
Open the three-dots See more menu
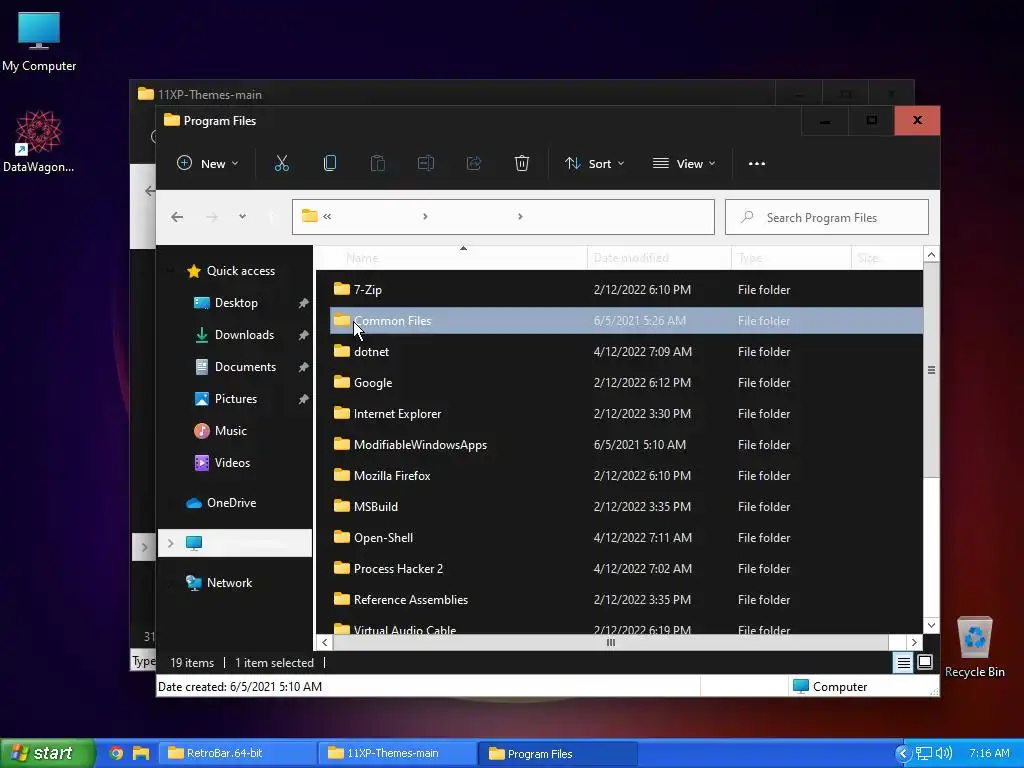coord(757,164)
